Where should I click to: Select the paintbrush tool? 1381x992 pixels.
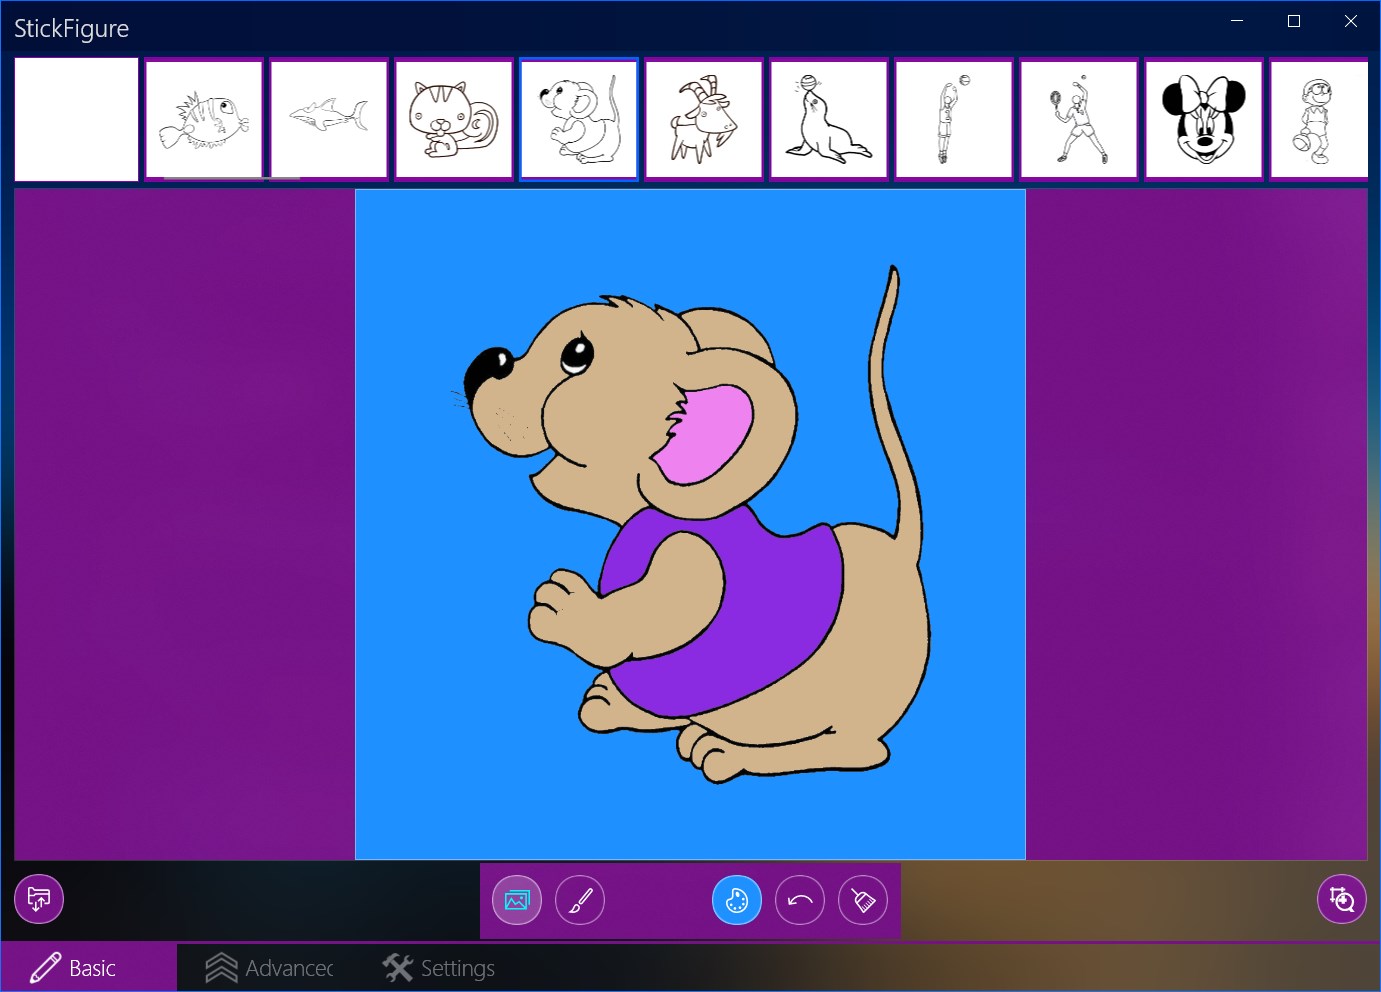(x=580, y=900)
